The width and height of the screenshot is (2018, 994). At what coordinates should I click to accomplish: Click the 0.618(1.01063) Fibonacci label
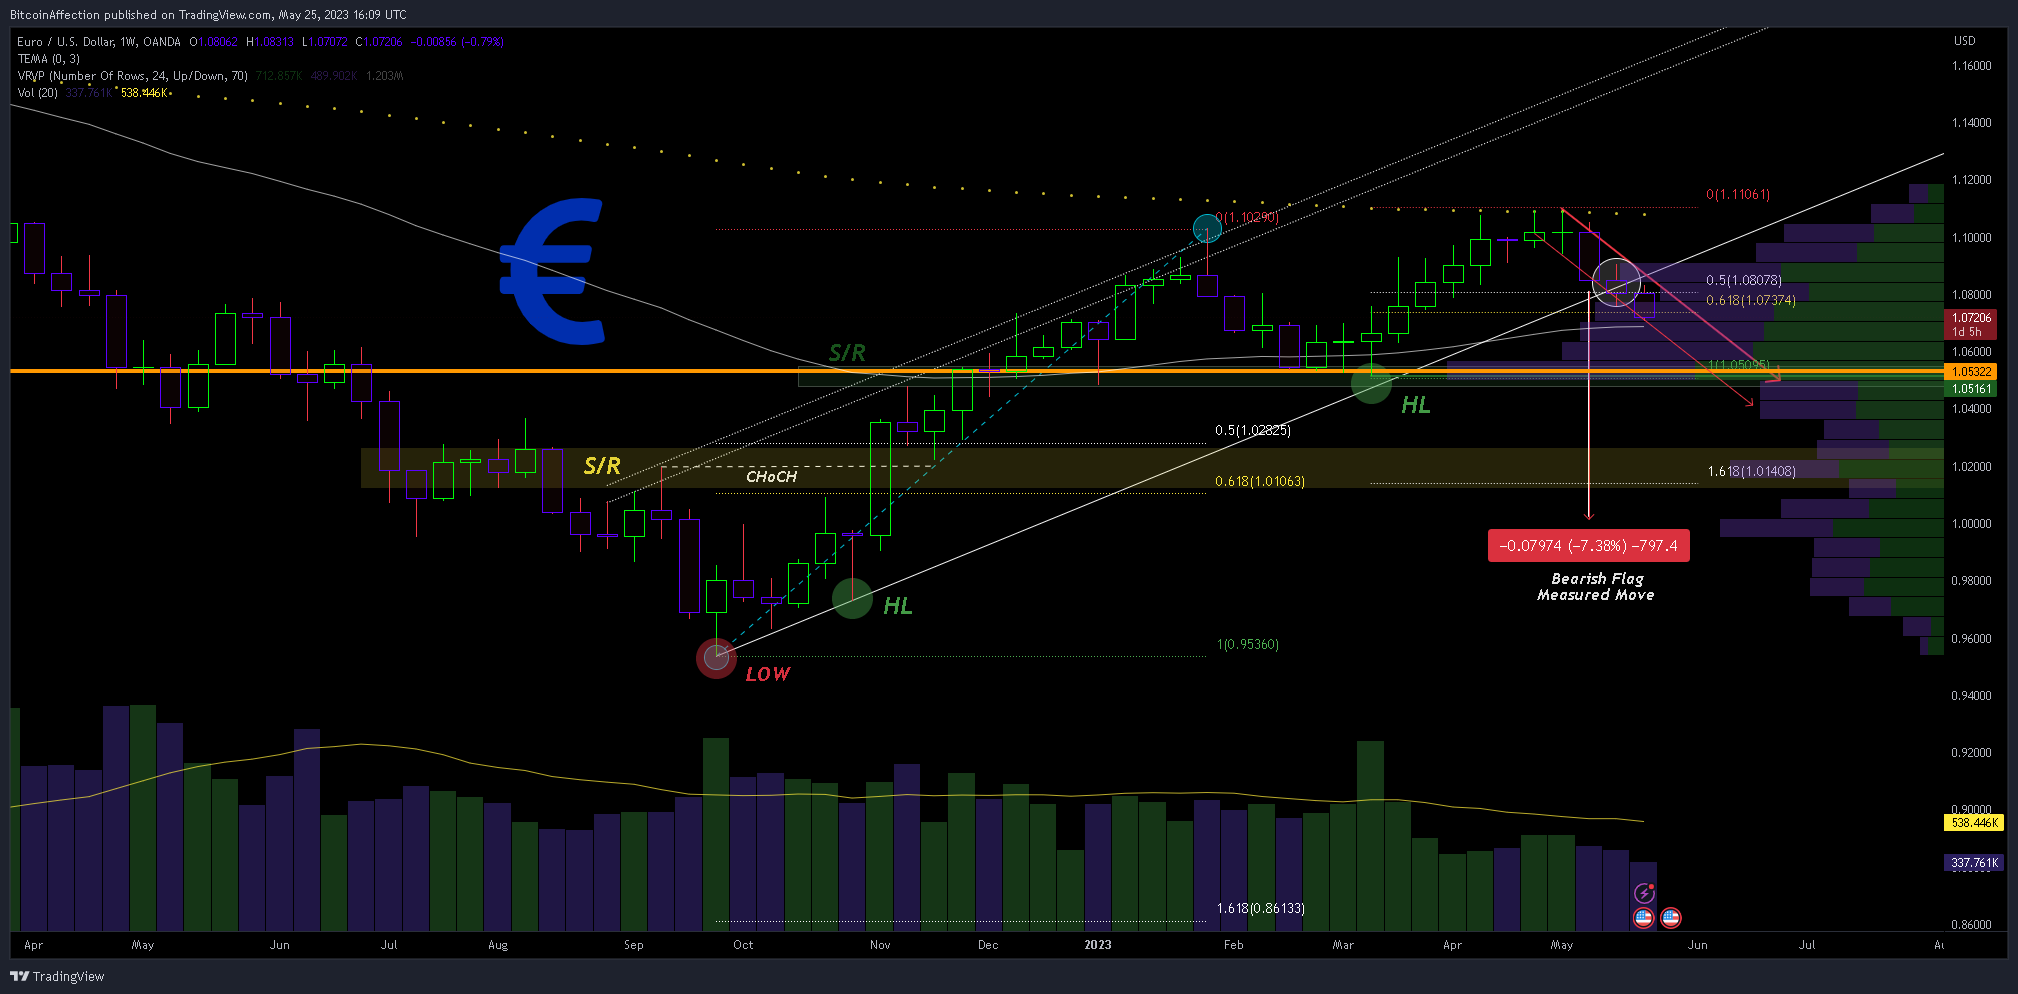pos(1260,482)
